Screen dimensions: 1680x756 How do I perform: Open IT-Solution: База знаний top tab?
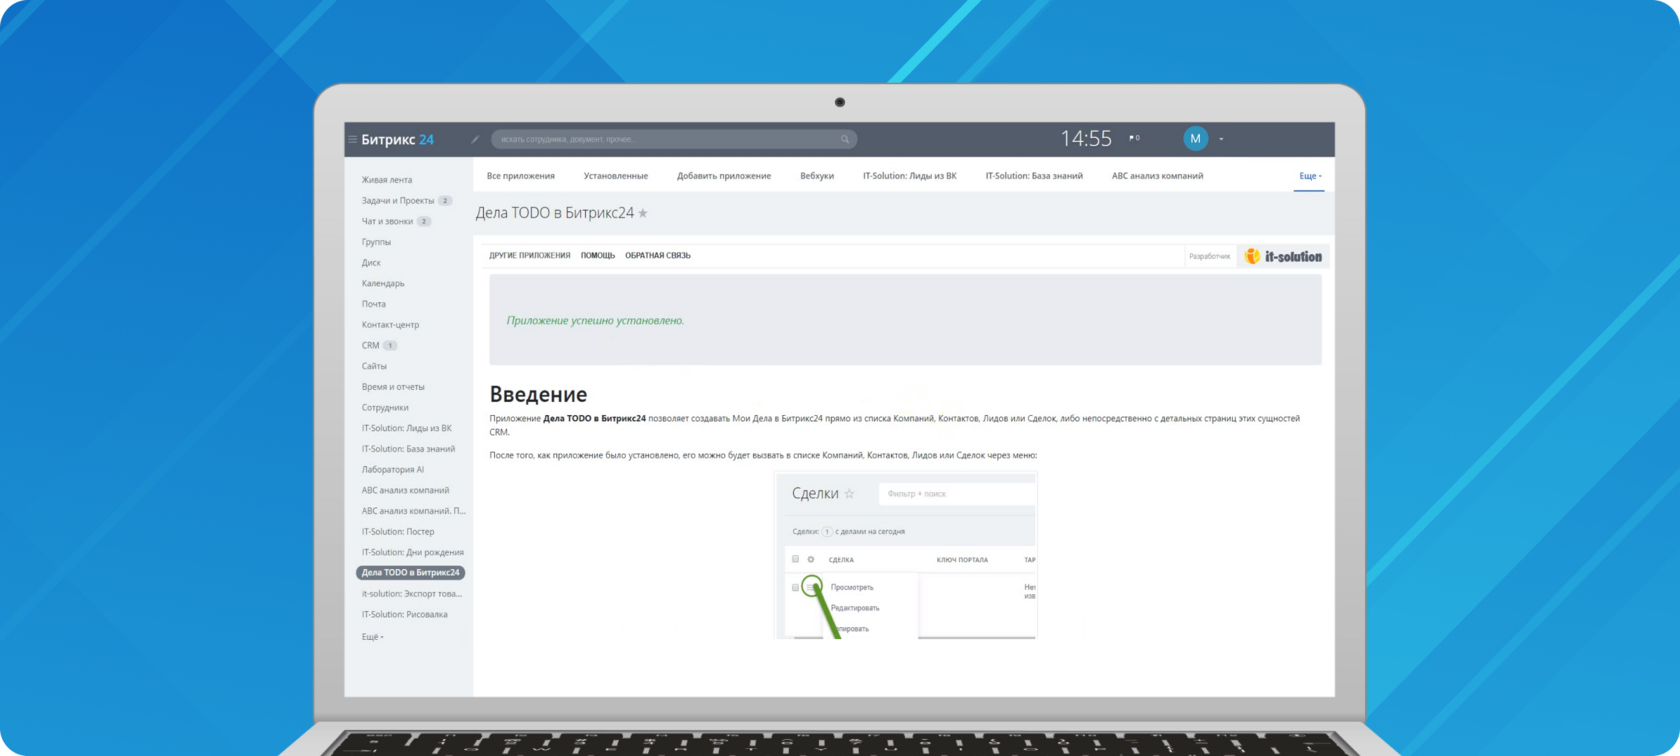coord(1034,176)
